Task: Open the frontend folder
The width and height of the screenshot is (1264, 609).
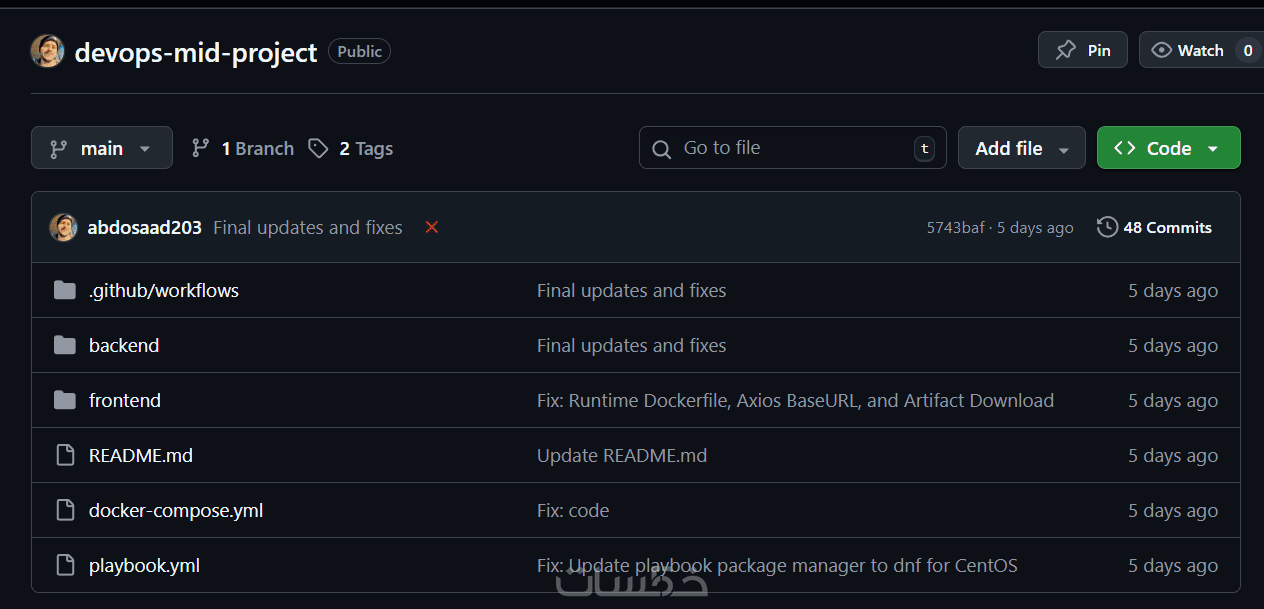Action: pyautogui.click(x=125, y=400)
